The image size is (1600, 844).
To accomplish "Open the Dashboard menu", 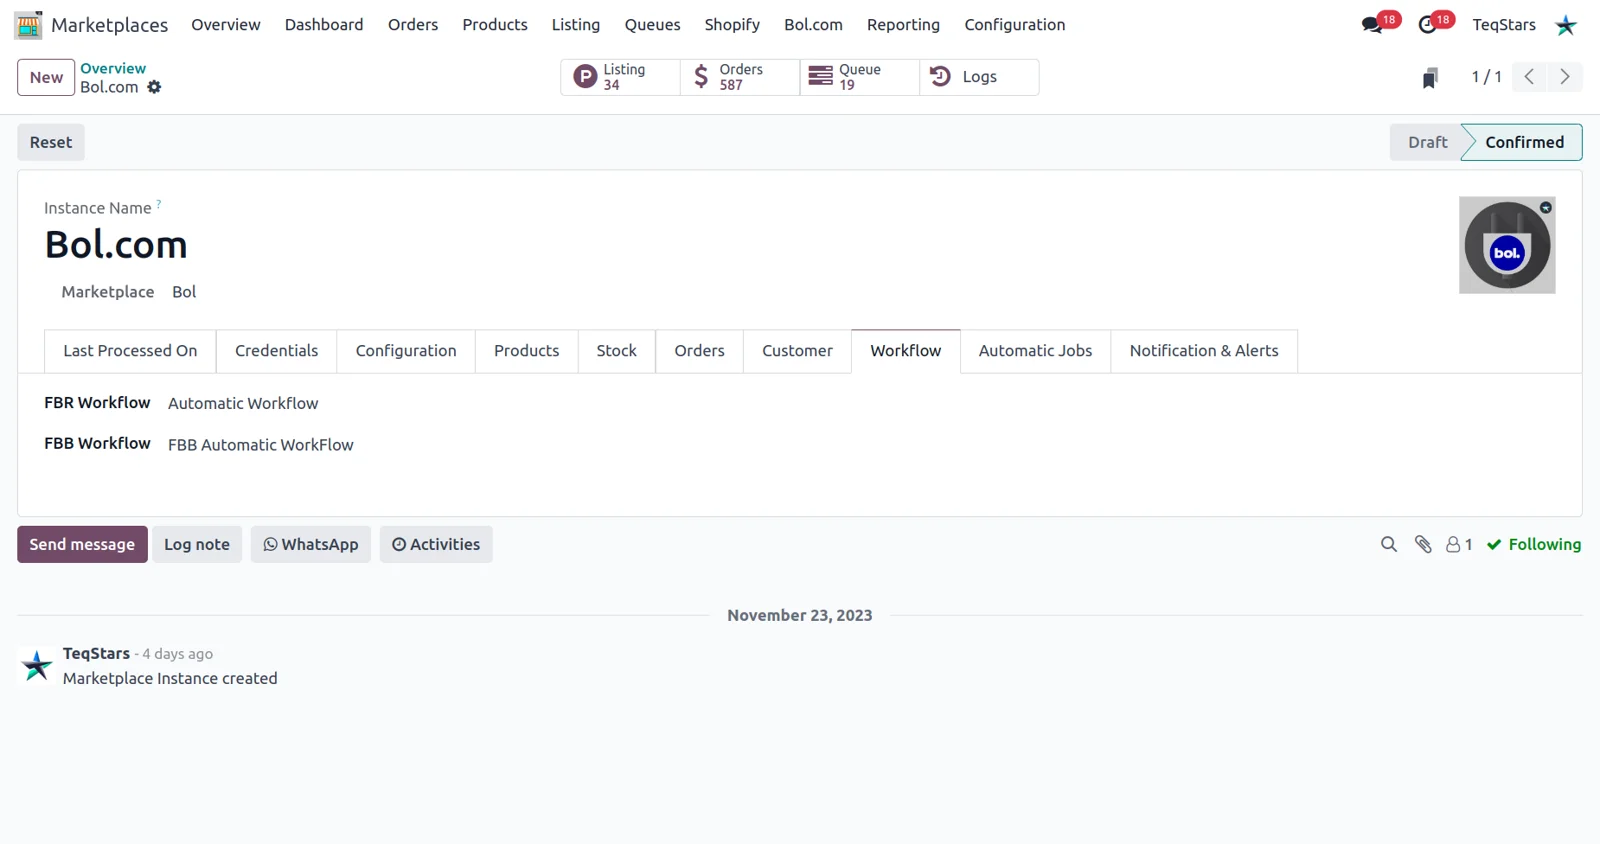I will 324,25.
